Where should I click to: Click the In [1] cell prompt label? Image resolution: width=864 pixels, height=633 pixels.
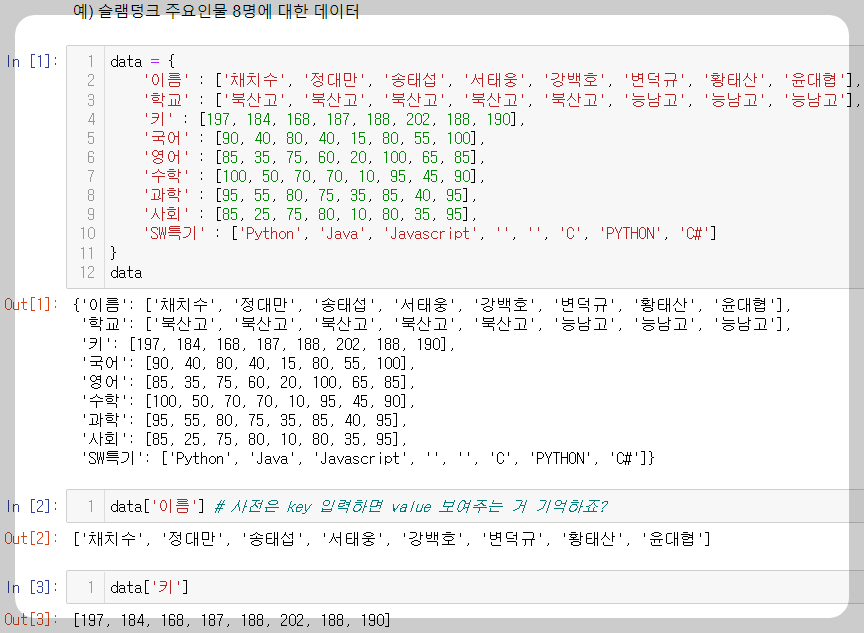32,61
